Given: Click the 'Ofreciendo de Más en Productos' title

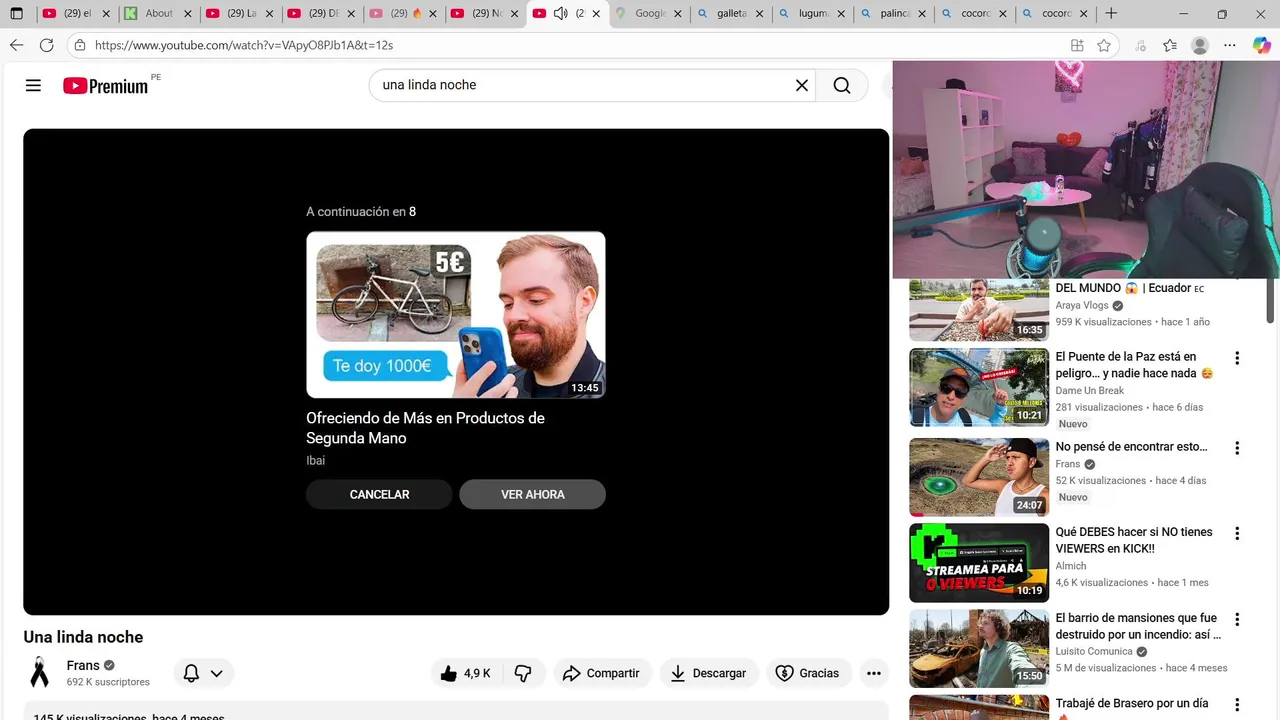Looking at the screenshot, I should [425, 428].
